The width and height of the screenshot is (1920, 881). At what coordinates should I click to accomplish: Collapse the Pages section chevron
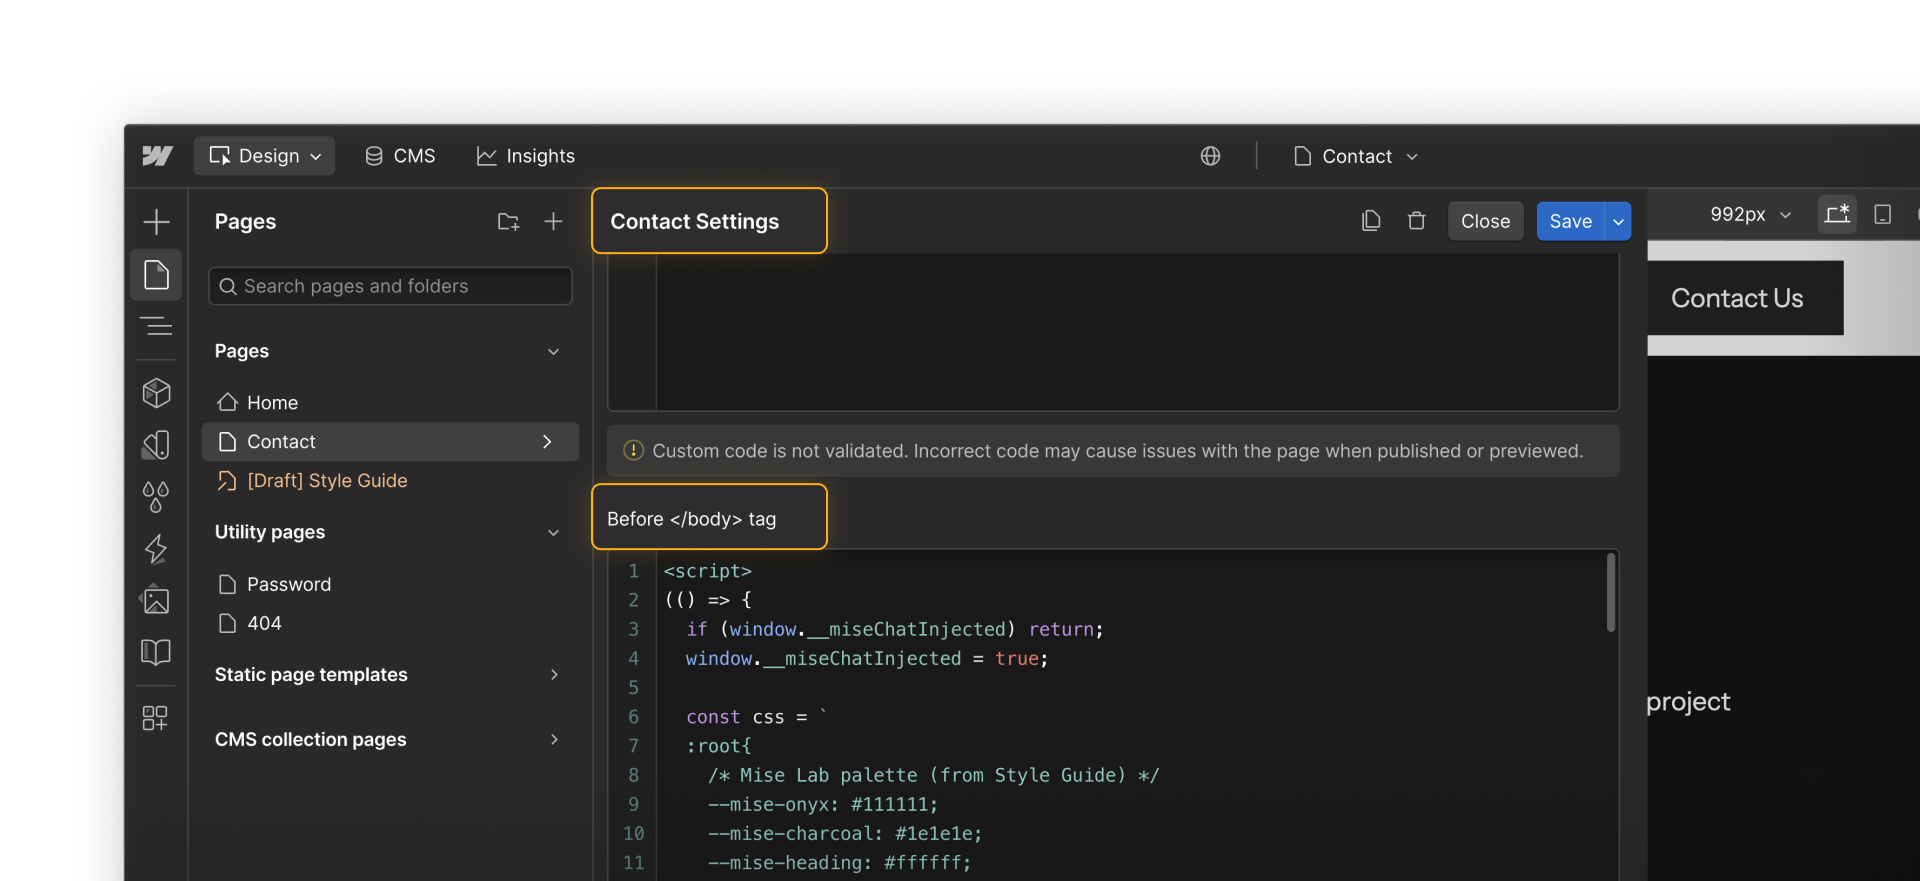coord(553,352)
